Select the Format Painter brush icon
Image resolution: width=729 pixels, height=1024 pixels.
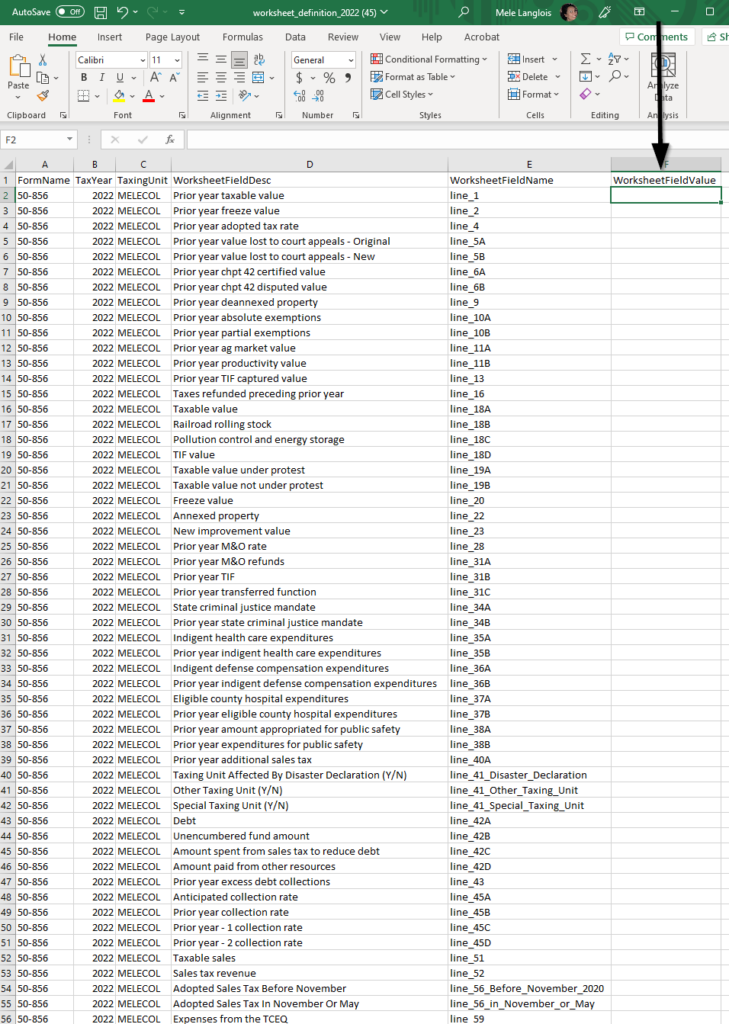(43, 95)
